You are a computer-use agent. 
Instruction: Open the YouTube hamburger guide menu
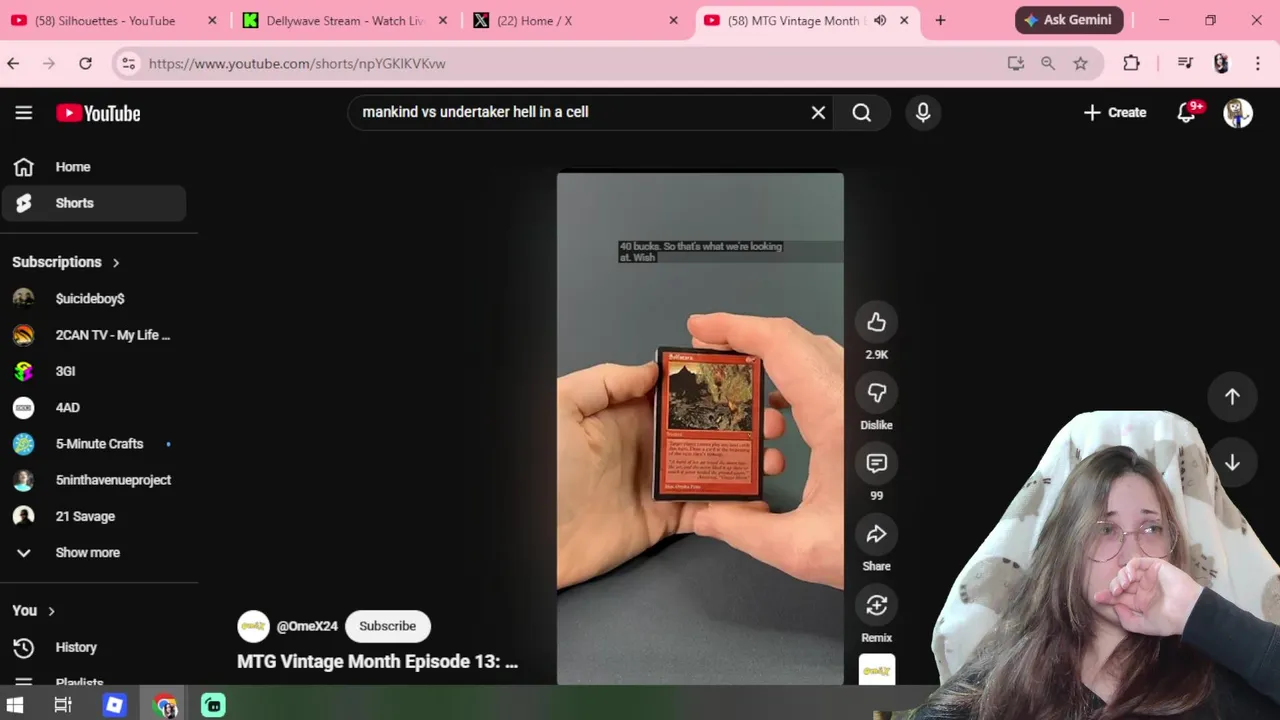pos(24,113)
